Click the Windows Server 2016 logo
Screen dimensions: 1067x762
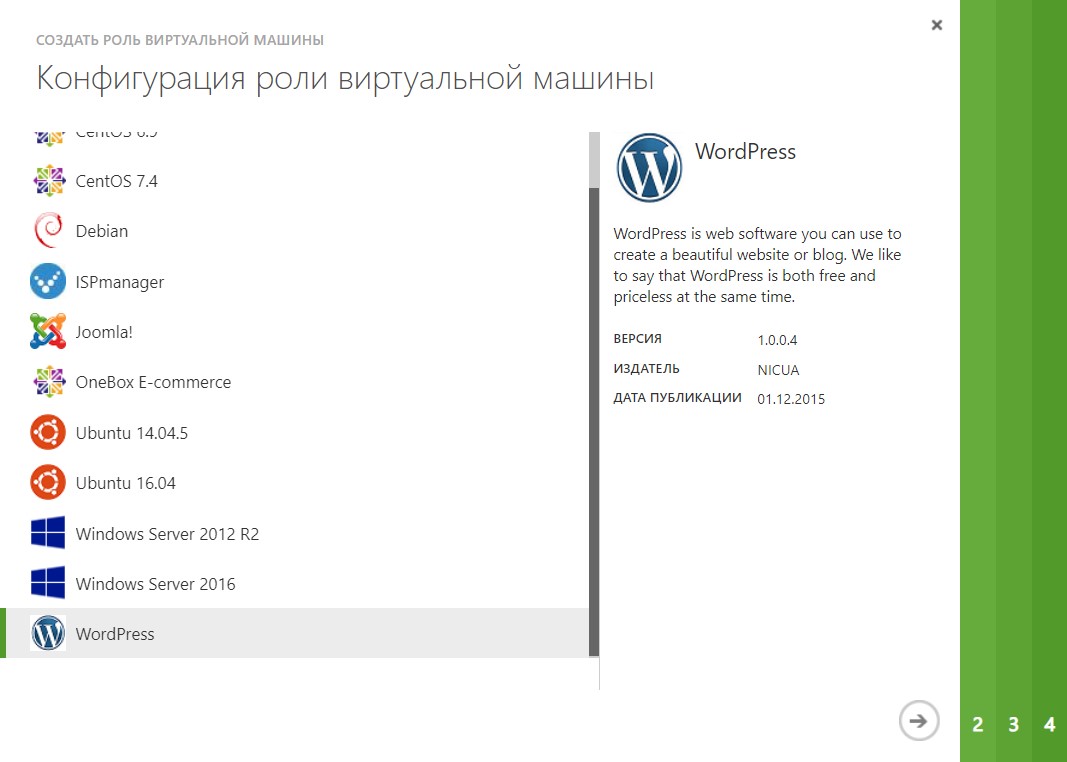point(48,583)
